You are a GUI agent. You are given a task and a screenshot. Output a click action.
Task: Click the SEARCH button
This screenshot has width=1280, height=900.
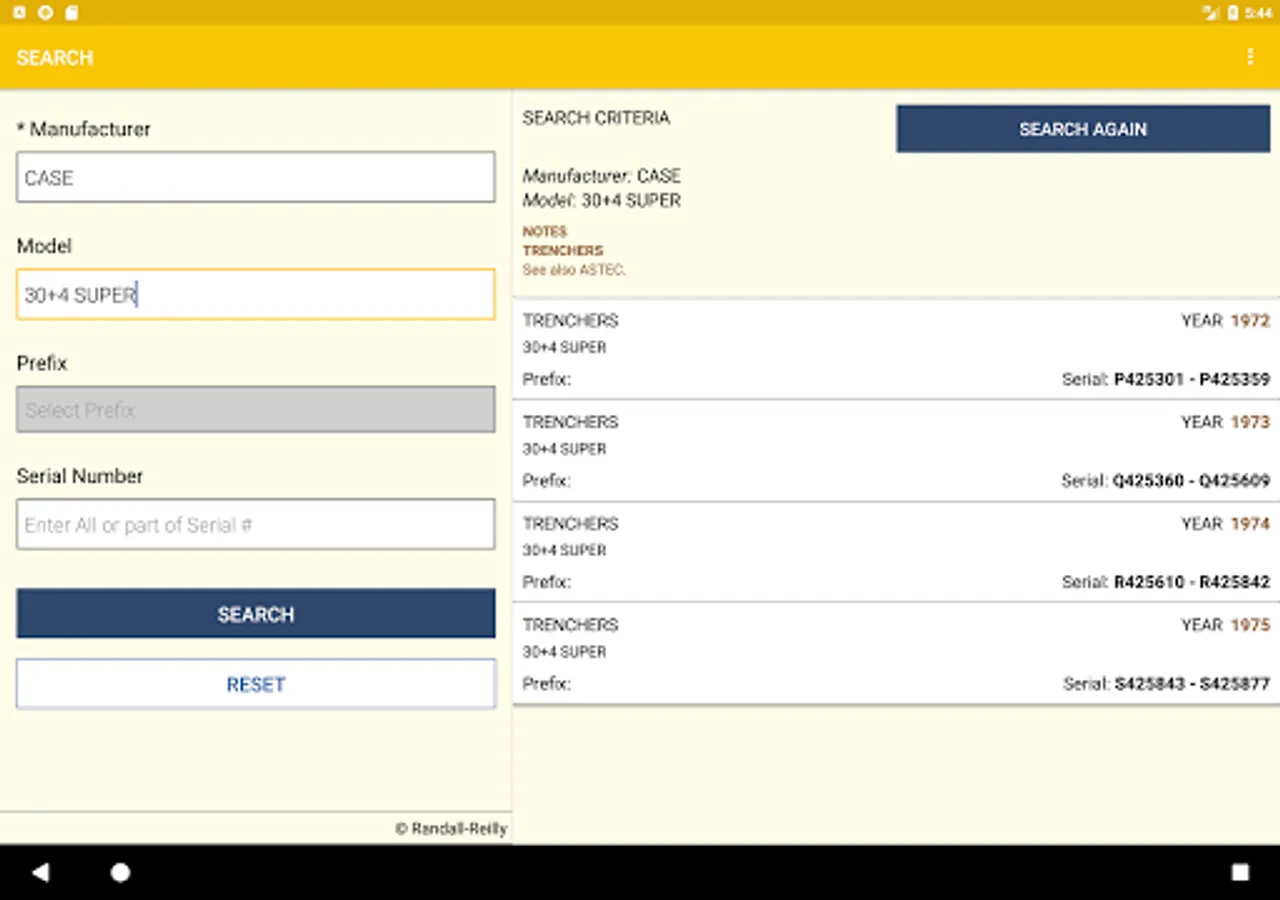pos(256,614)
